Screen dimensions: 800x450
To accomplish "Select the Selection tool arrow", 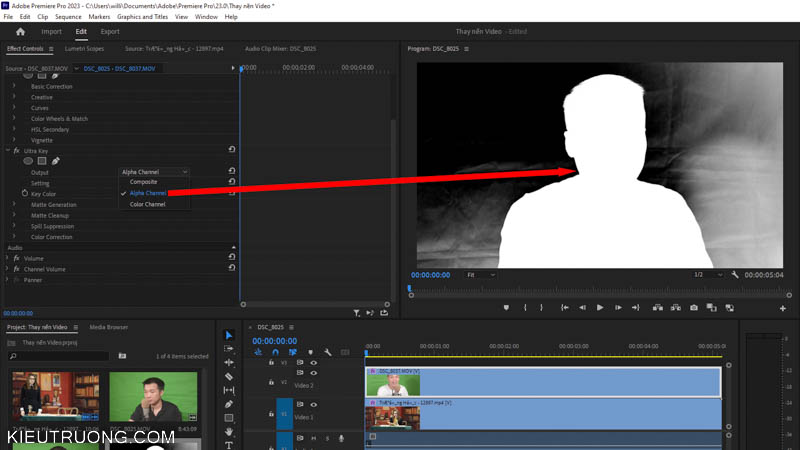I will tap(229, 335).
